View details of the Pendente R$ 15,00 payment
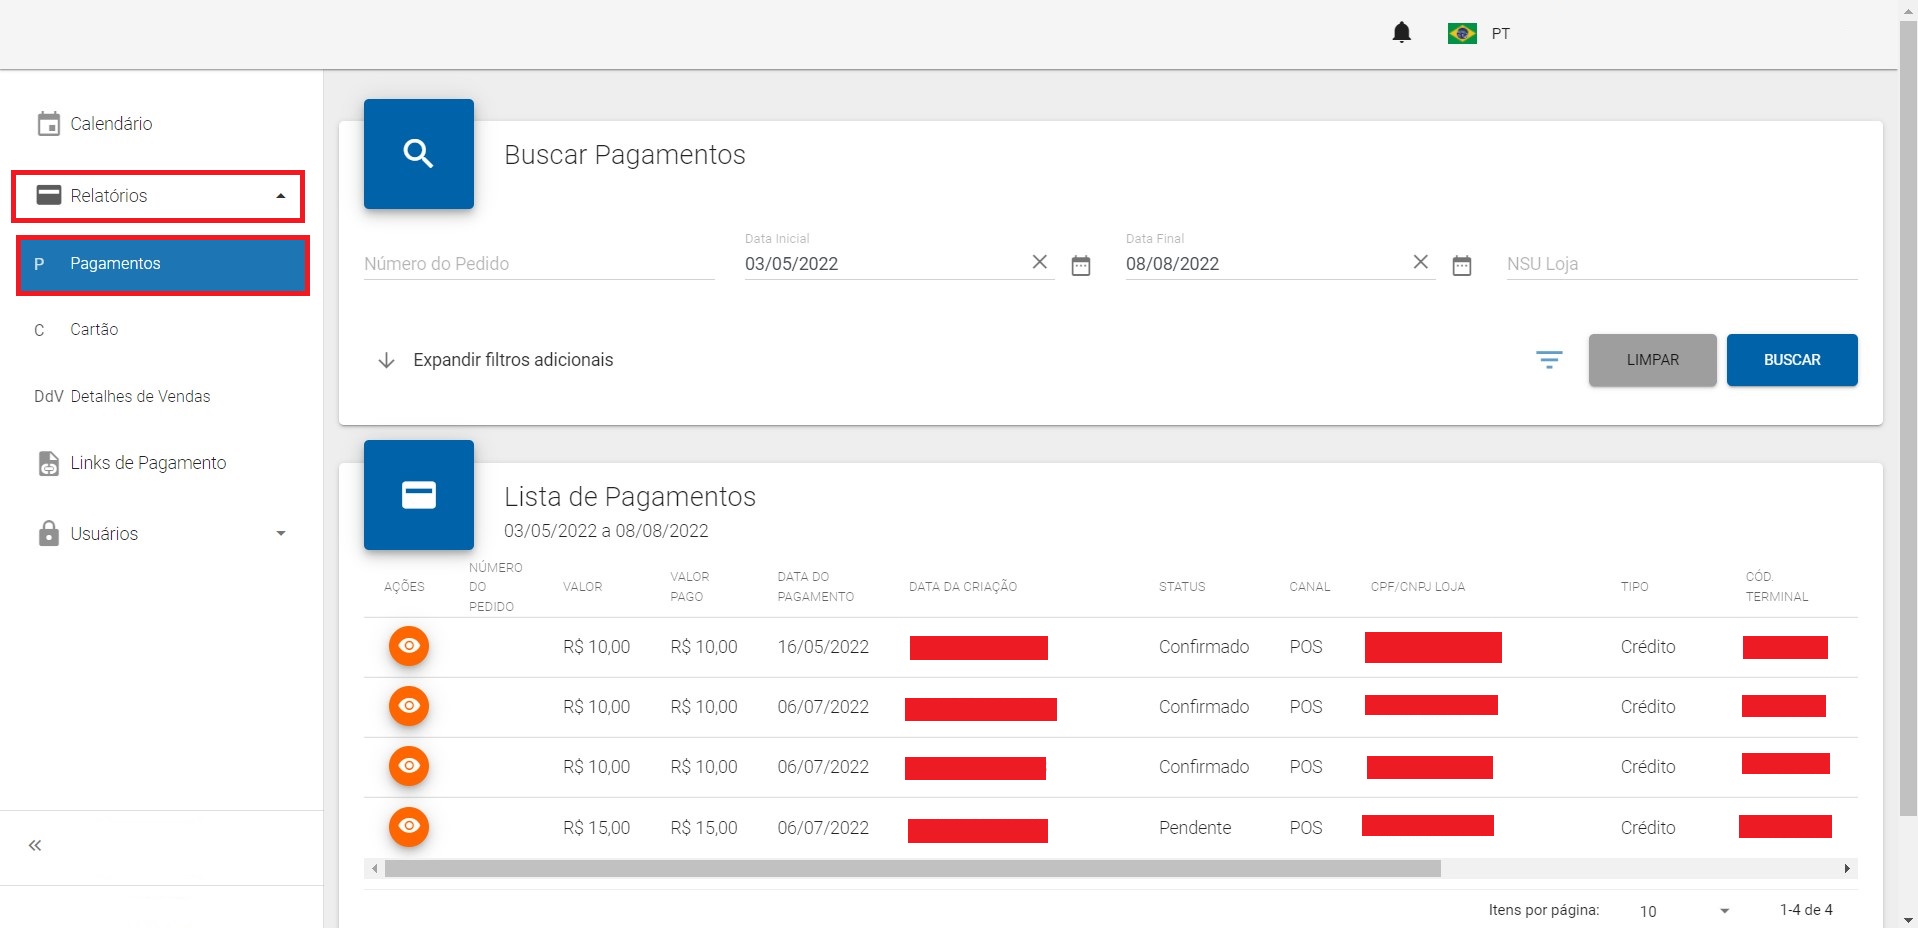The width and height of the screenshot is (1918, 928). click(x=408, y=826)
